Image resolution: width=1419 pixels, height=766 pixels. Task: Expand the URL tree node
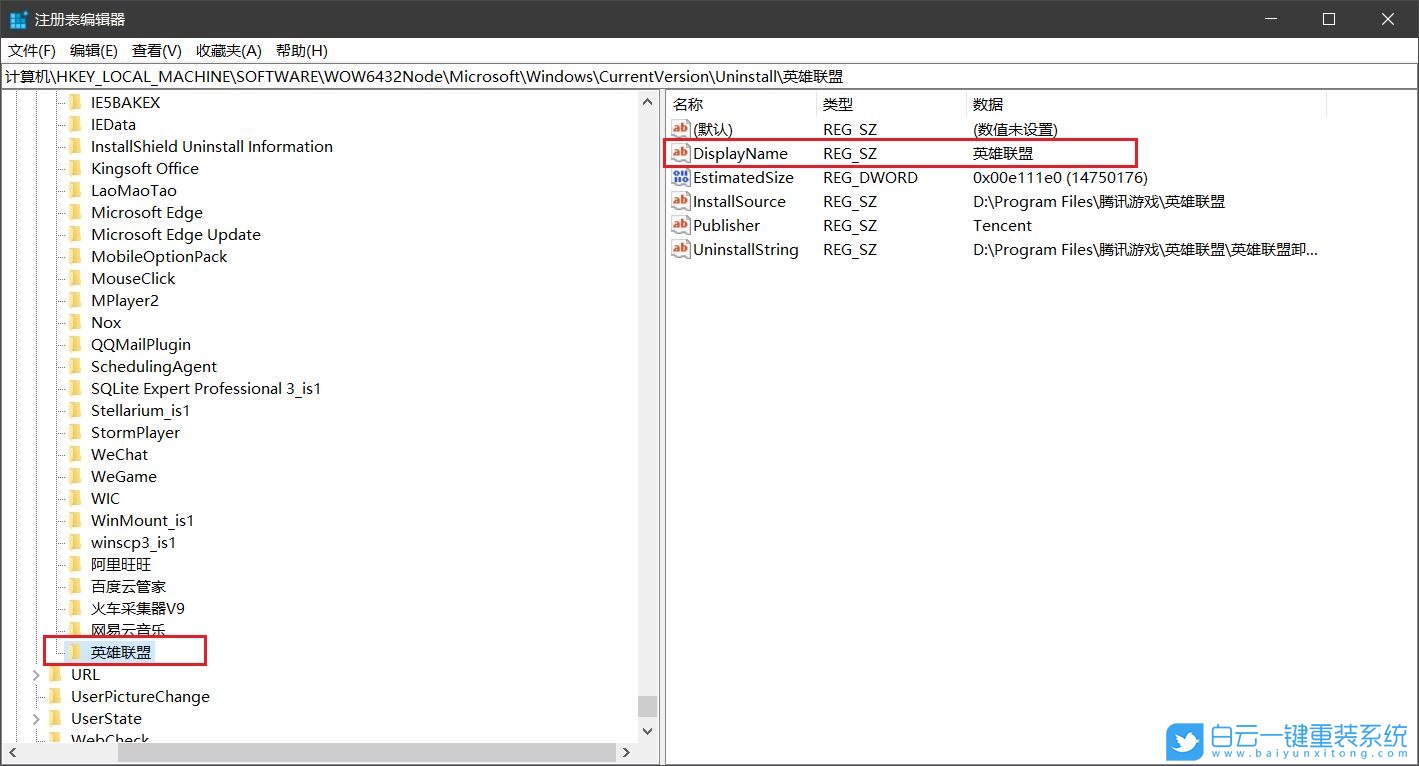click(x=37, y=674)
